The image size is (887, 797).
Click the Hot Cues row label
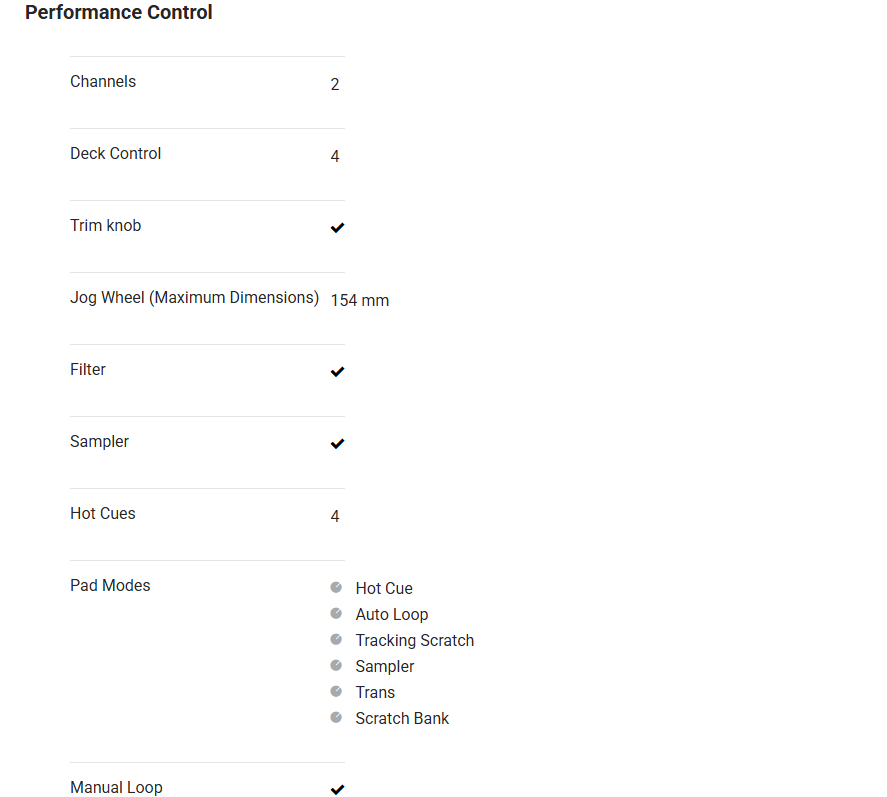point(103,514)
